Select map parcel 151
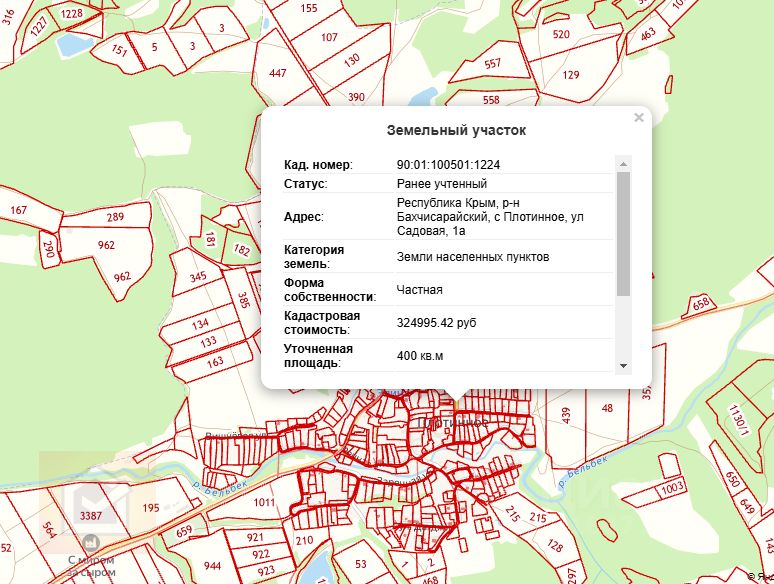The image size is (774, 584). (119, 50)
